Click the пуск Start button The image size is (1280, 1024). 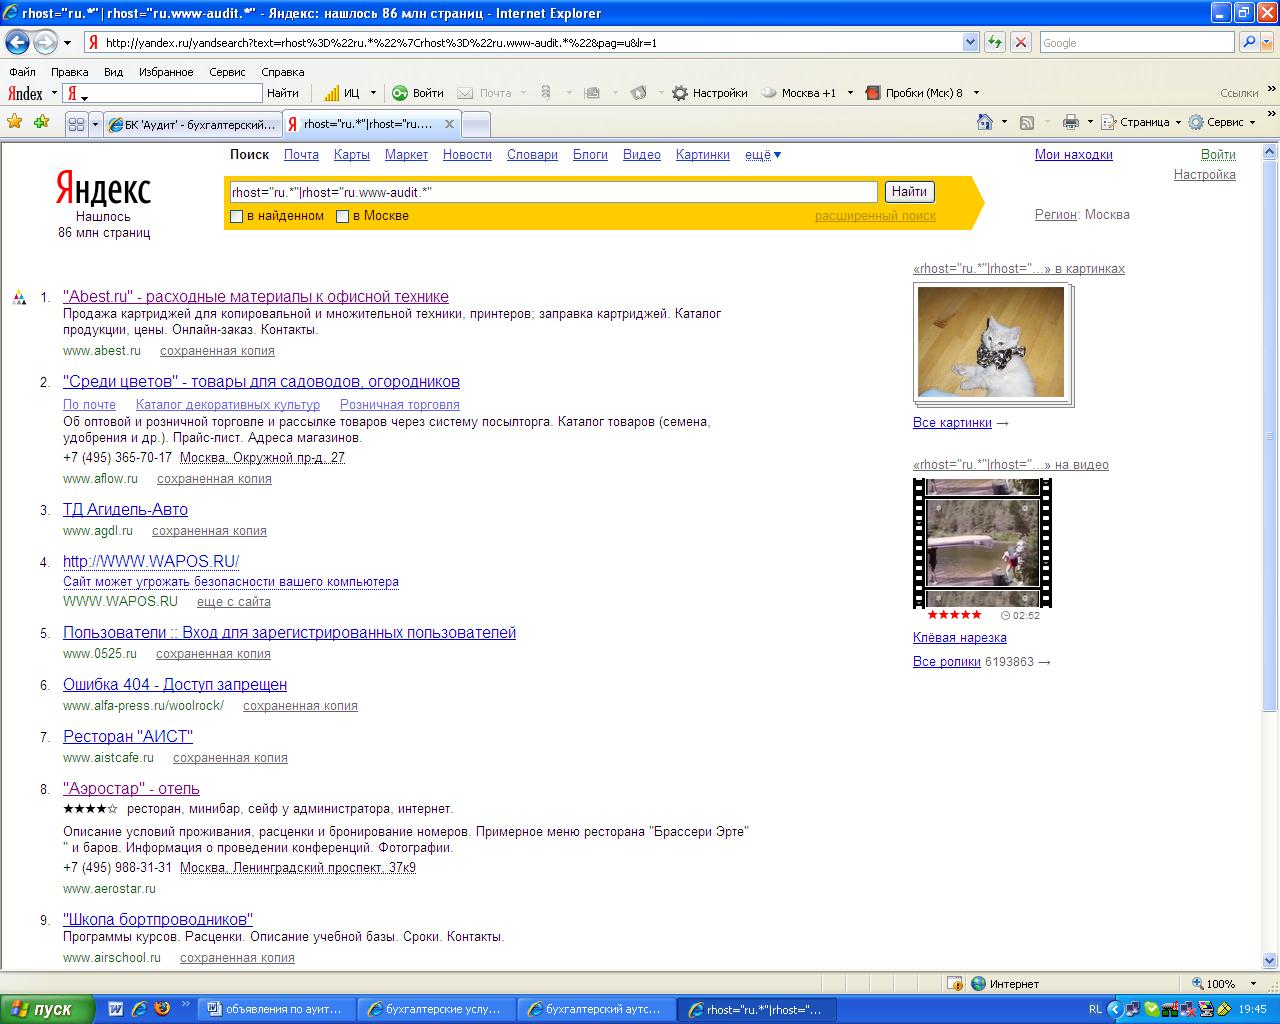coord(47,1009)
